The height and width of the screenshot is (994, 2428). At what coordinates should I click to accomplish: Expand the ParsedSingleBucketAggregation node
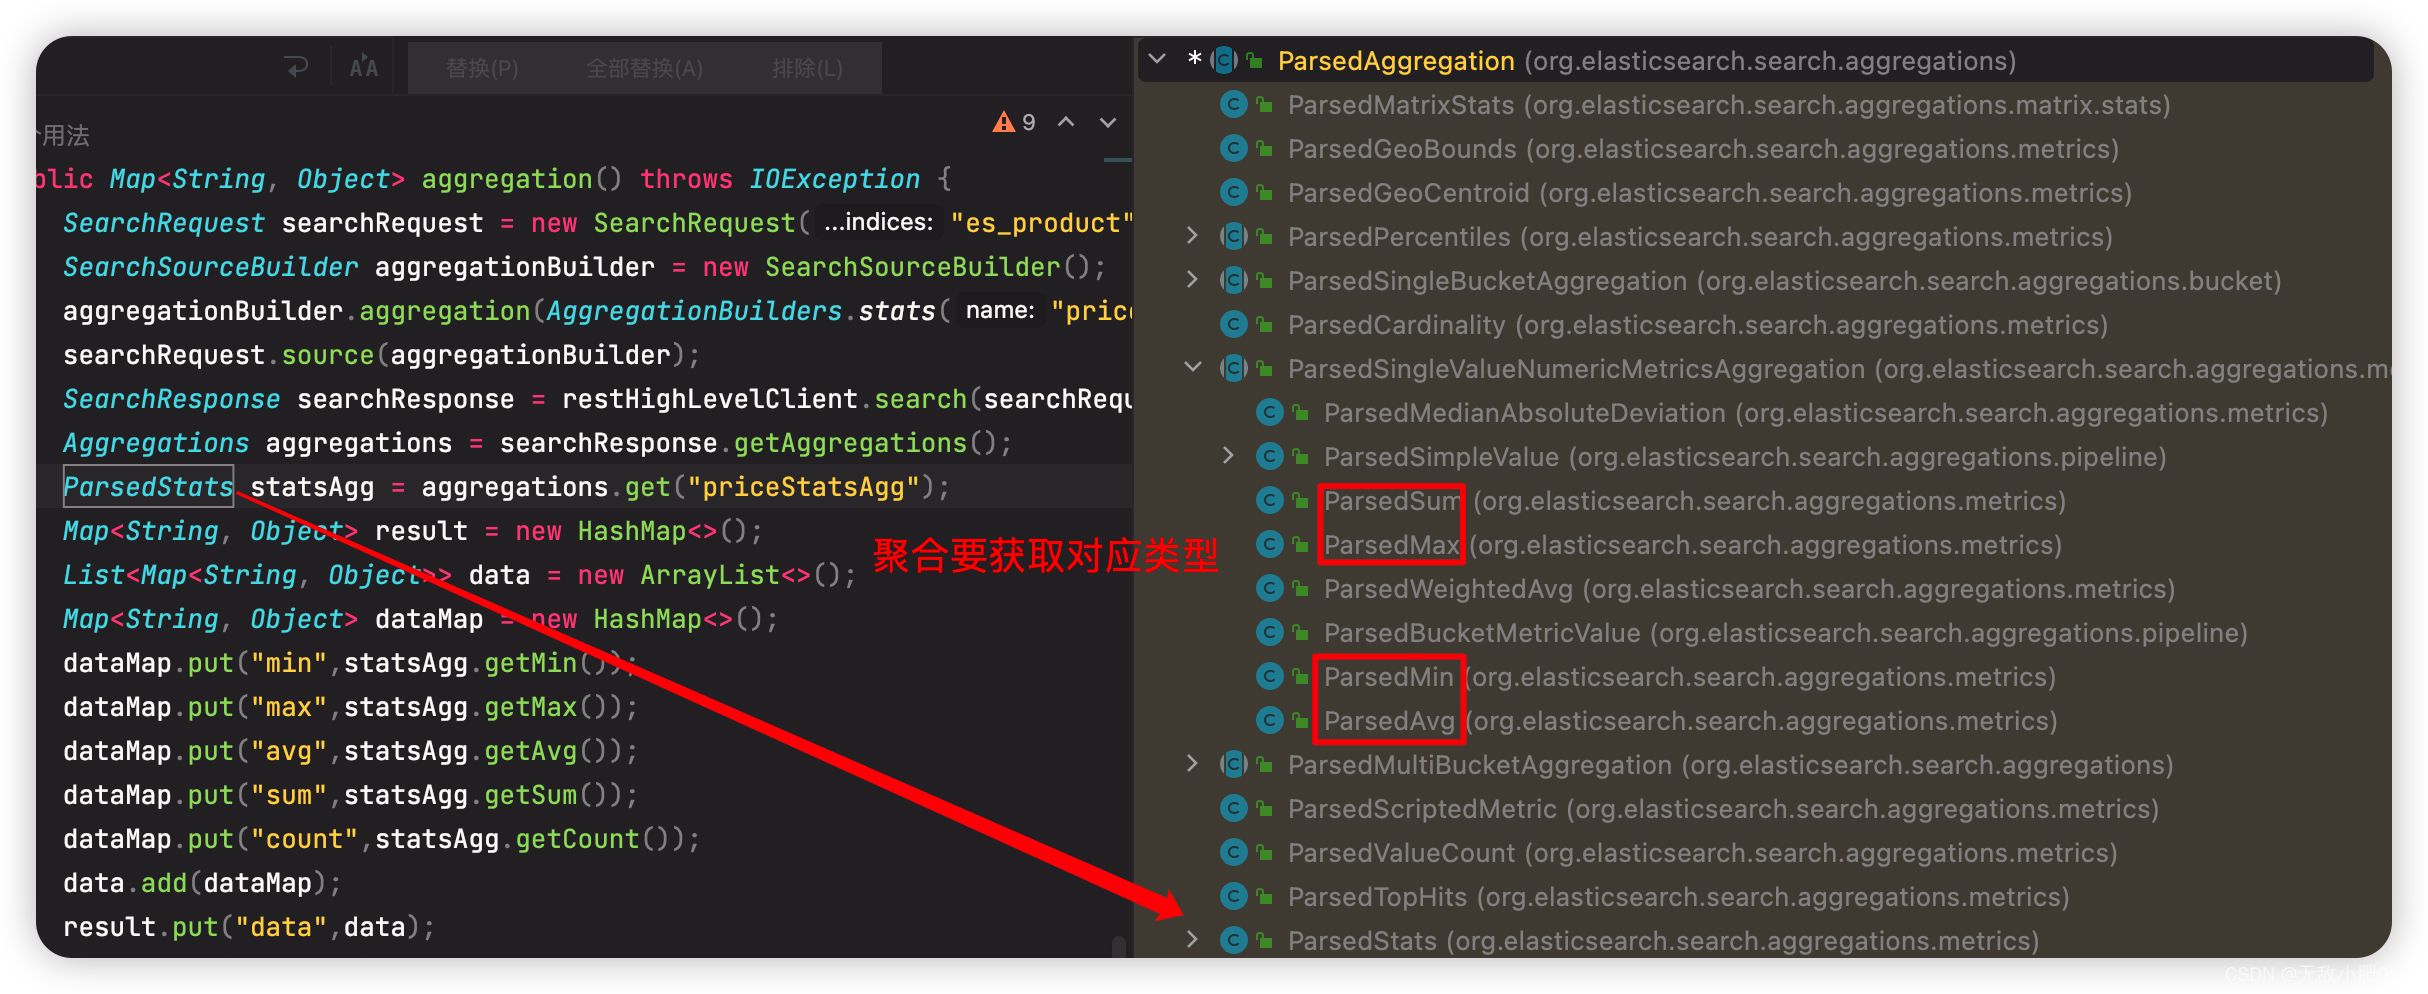point(1192,280)
